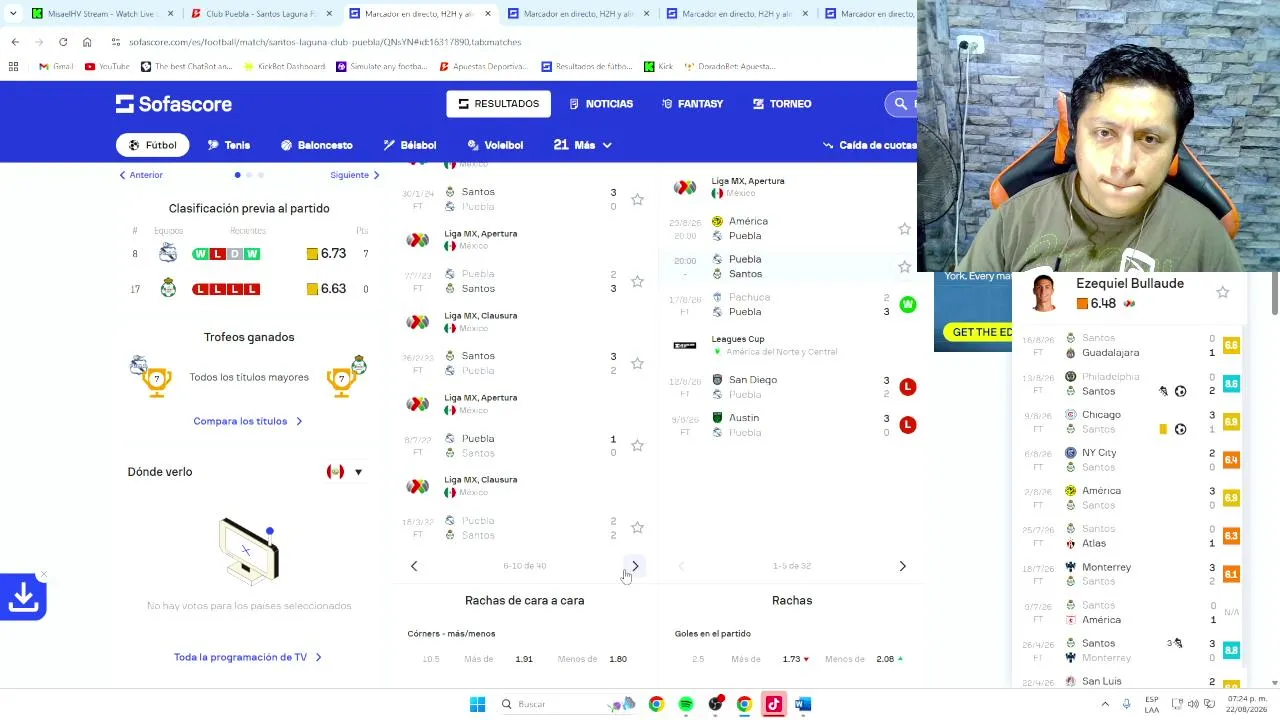This screenshot has width=1280, height=720.
Task: Click the 8.6 rating badge for Philadelphia match
Action: (1231, 384)
